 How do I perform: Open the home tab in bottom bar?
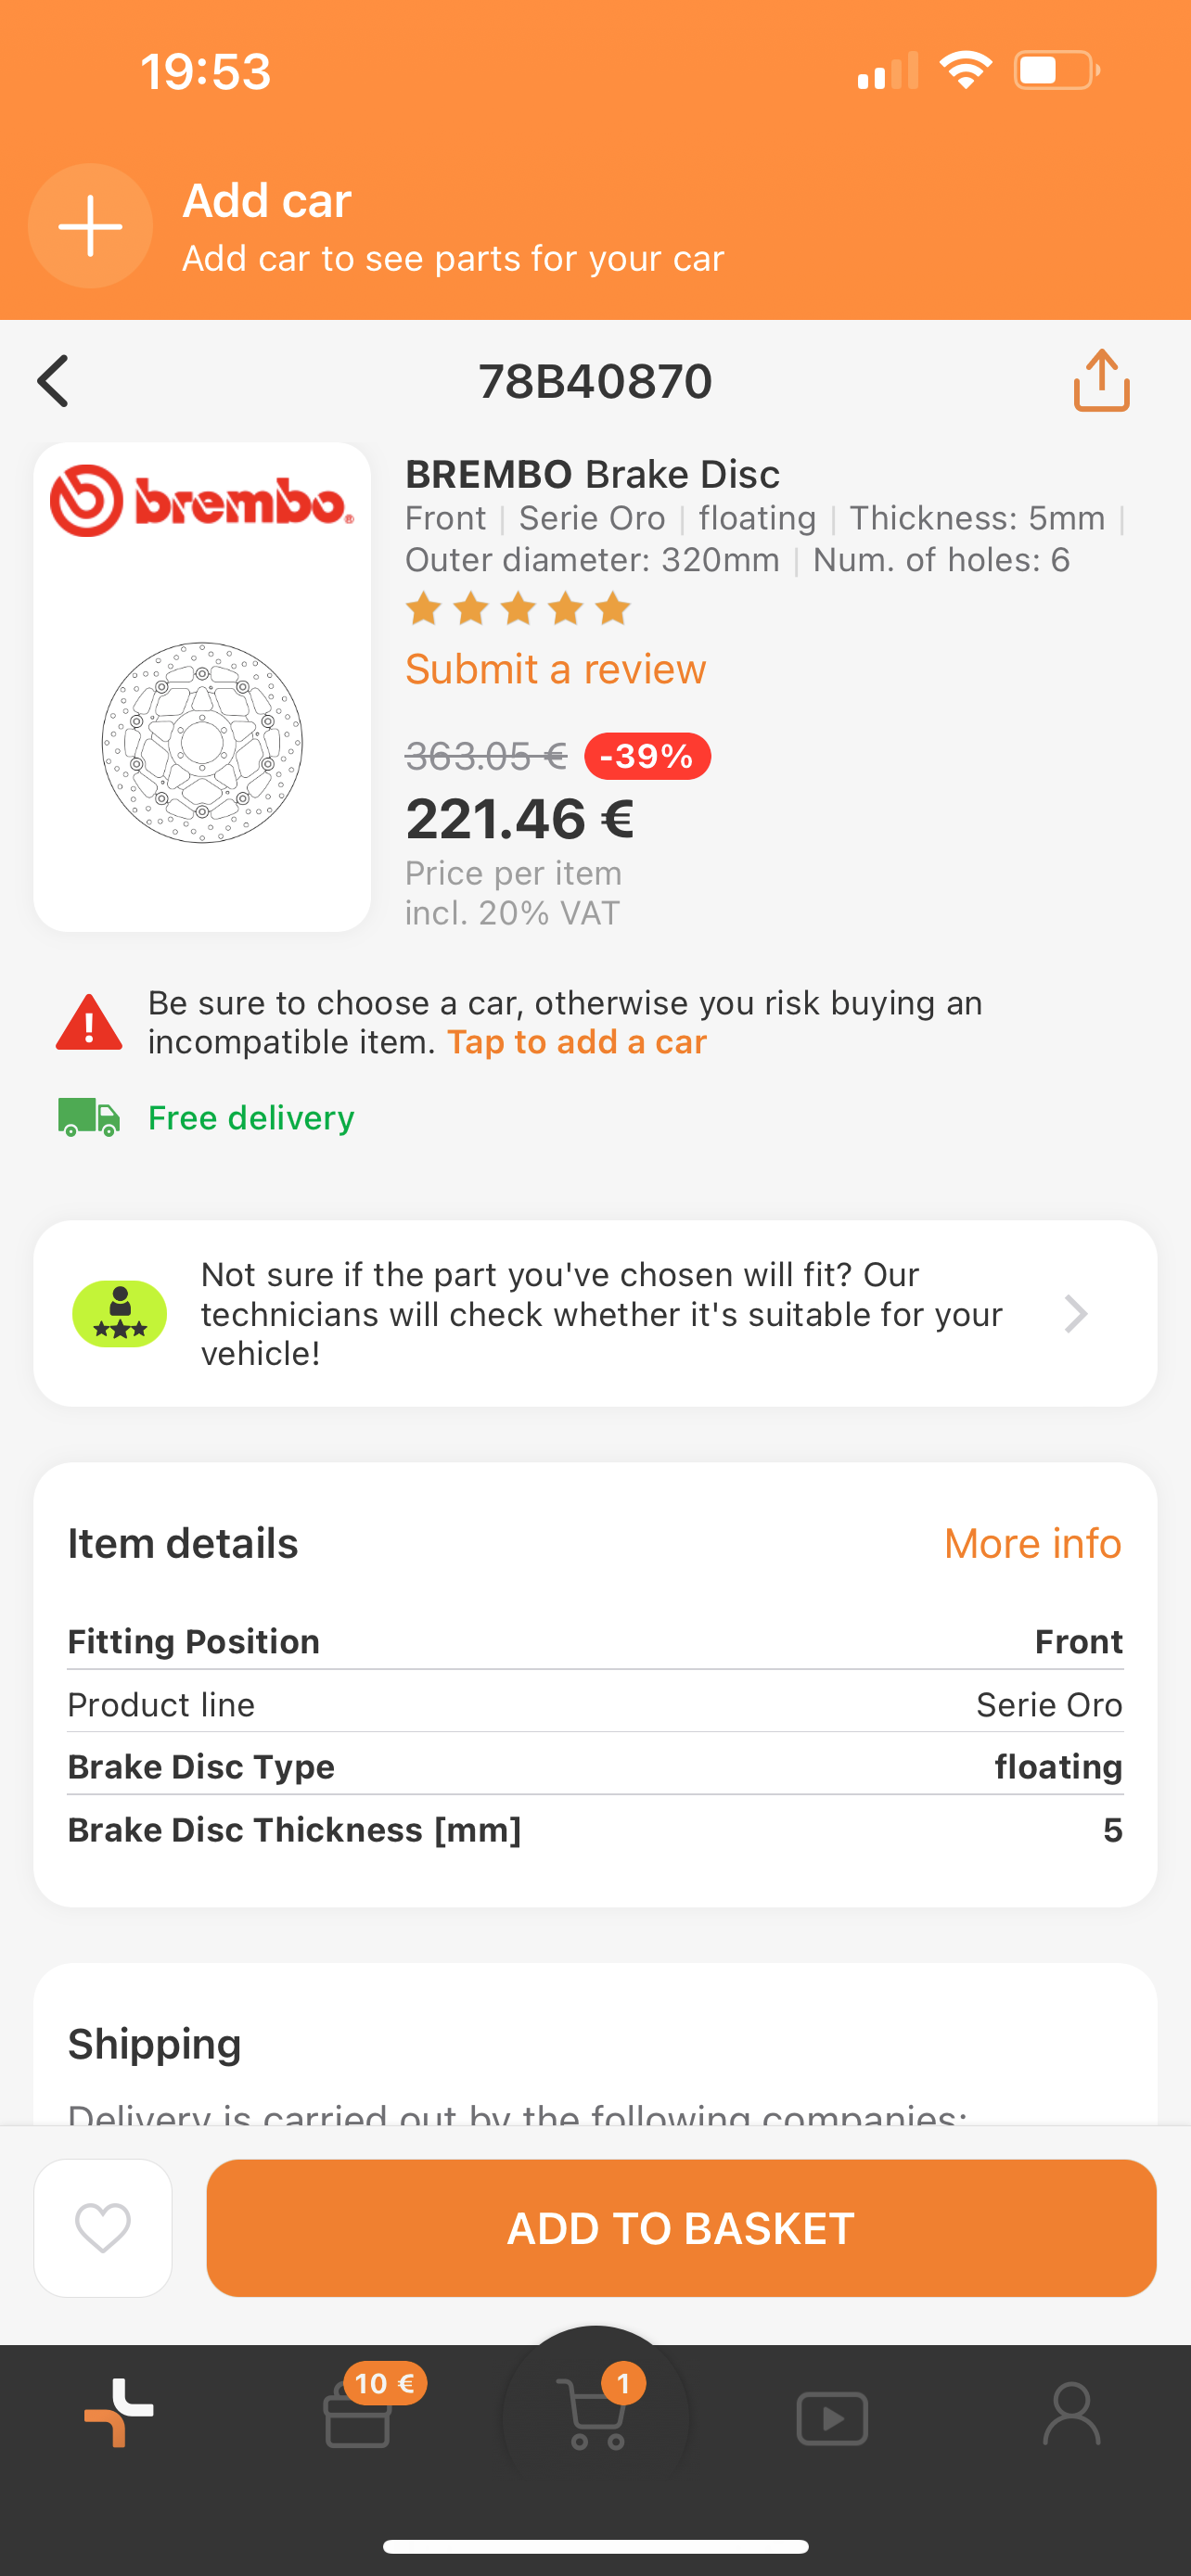pyautogui.click(x=119, y=2414)
